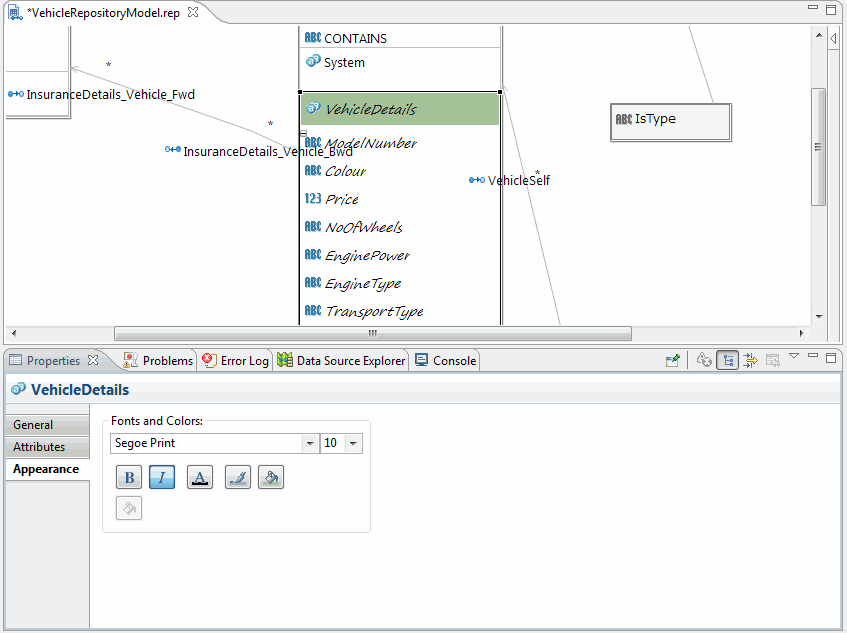Click the ABC icon beside Colour
Image resolution: width=847 pixels, height=633 pixels.
click(313, 170)
